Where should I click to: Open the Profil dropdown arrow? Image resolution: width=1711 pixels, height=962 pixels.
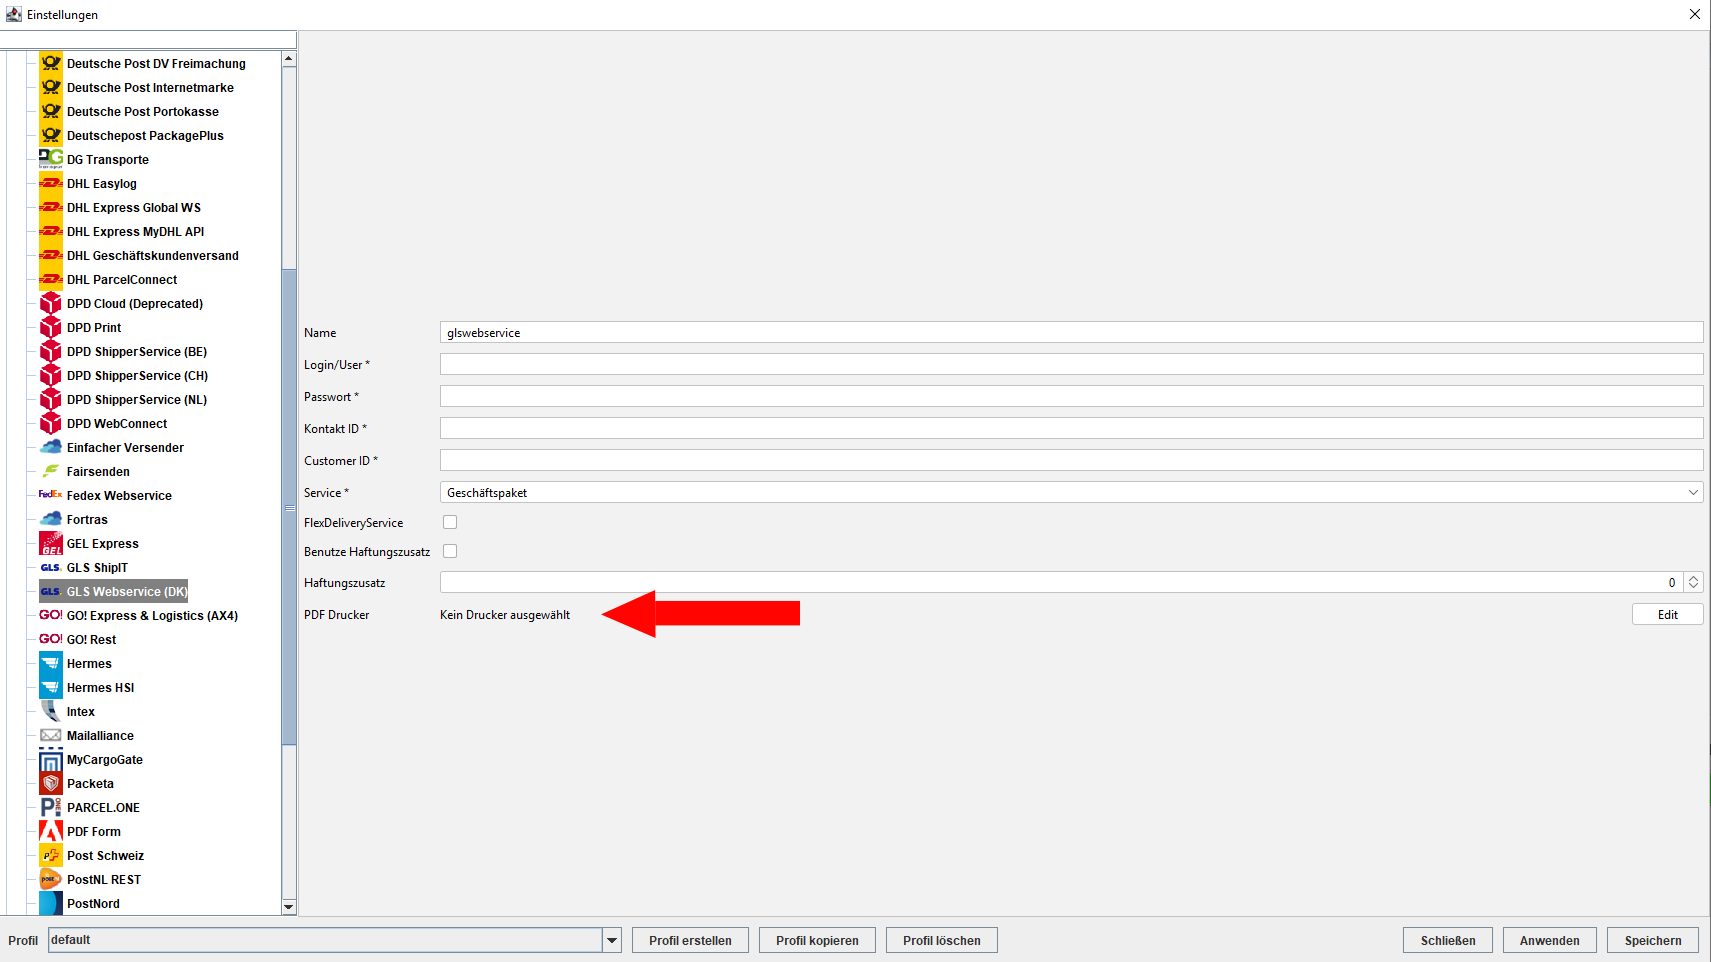pos(612,940)
